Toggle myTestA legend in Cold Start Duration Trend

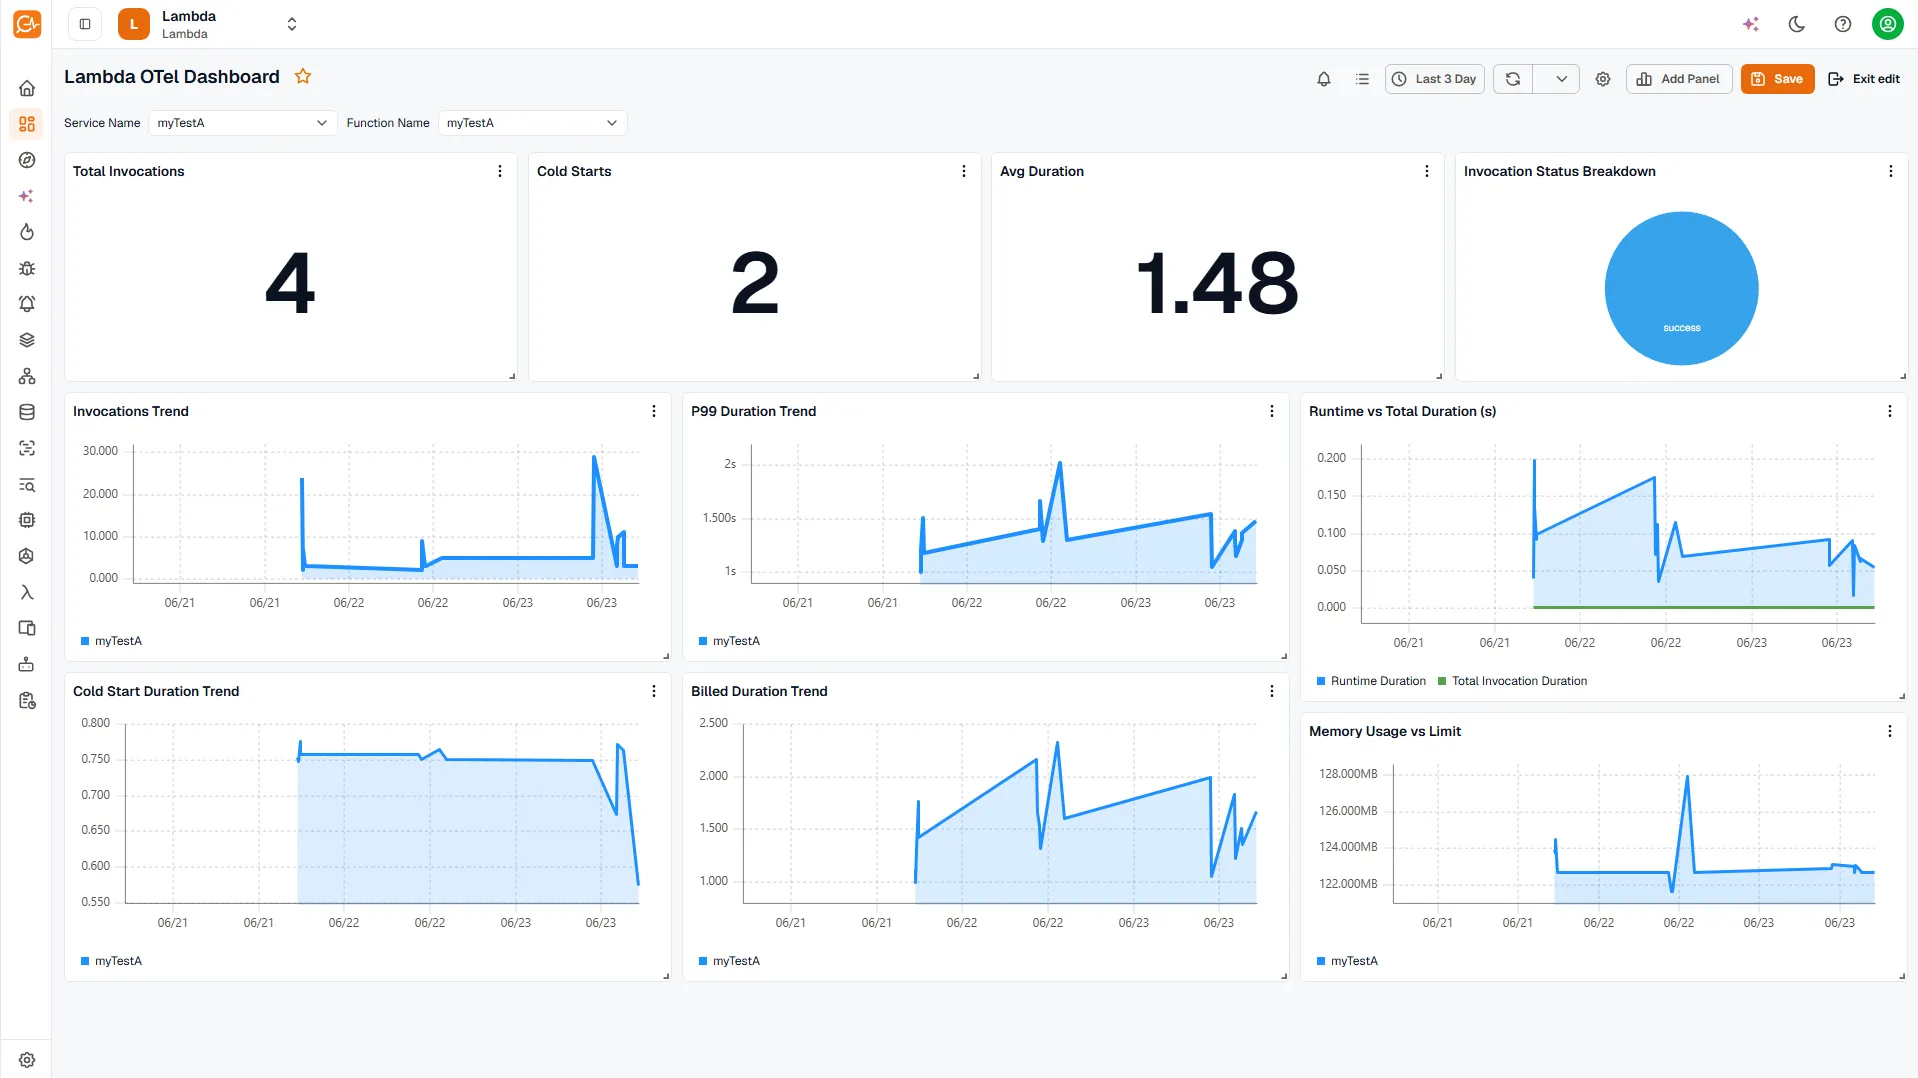[x=111, y=961]
